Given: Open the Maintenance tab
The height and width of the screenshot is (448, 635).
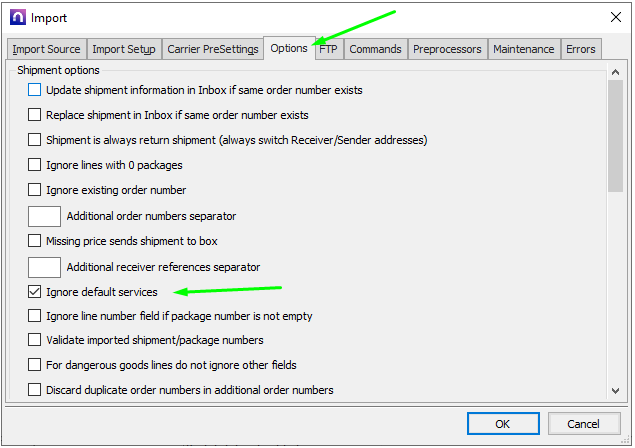Looking at the screenshot, I should click(523, 49).
